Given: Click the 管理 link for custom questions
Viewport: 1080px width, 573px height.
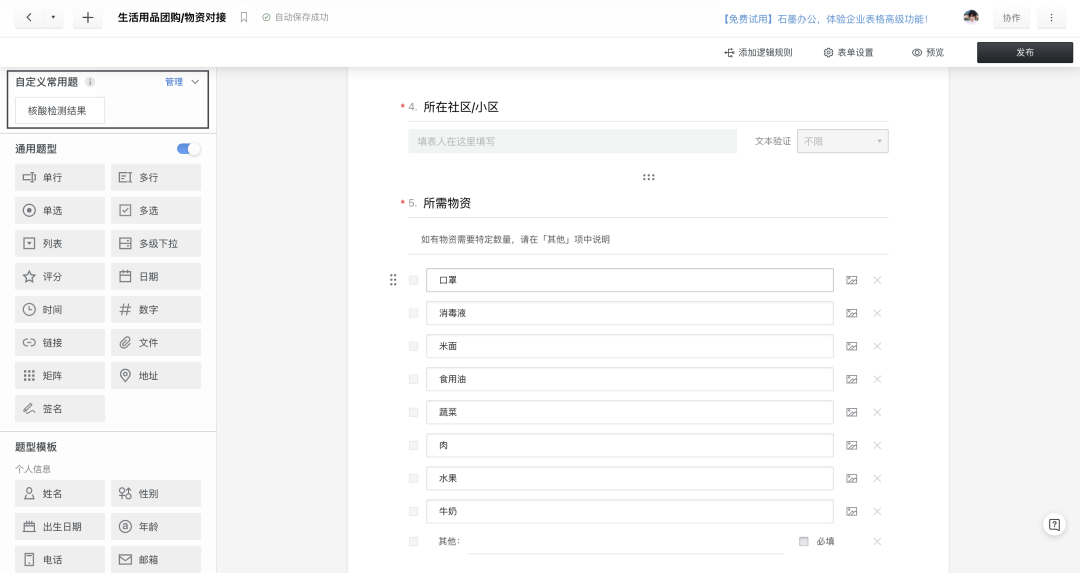Looking at the screenshot, I should [174, 82].
